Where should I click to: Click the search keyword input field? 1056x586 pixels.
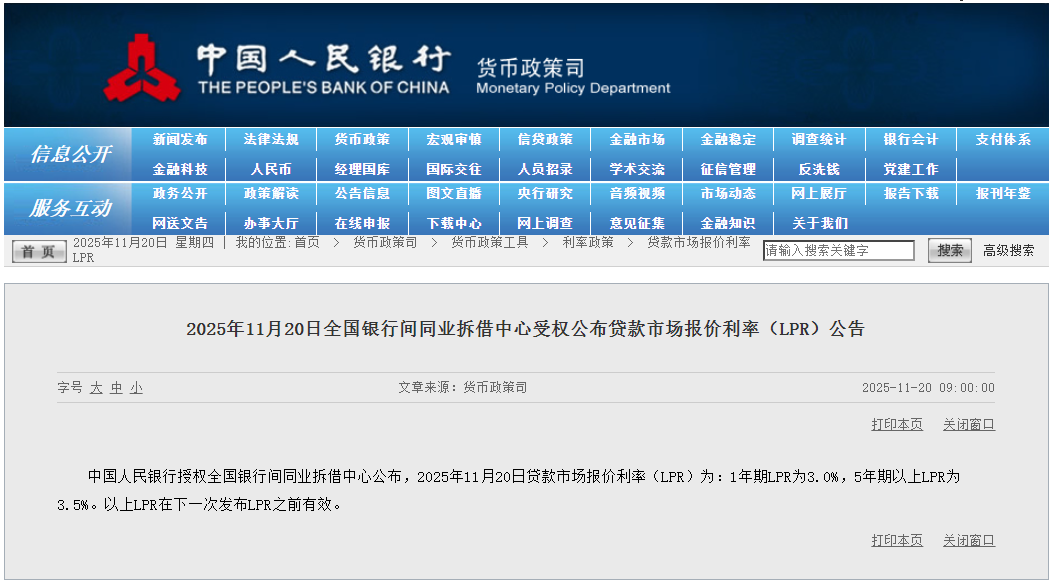837,251
